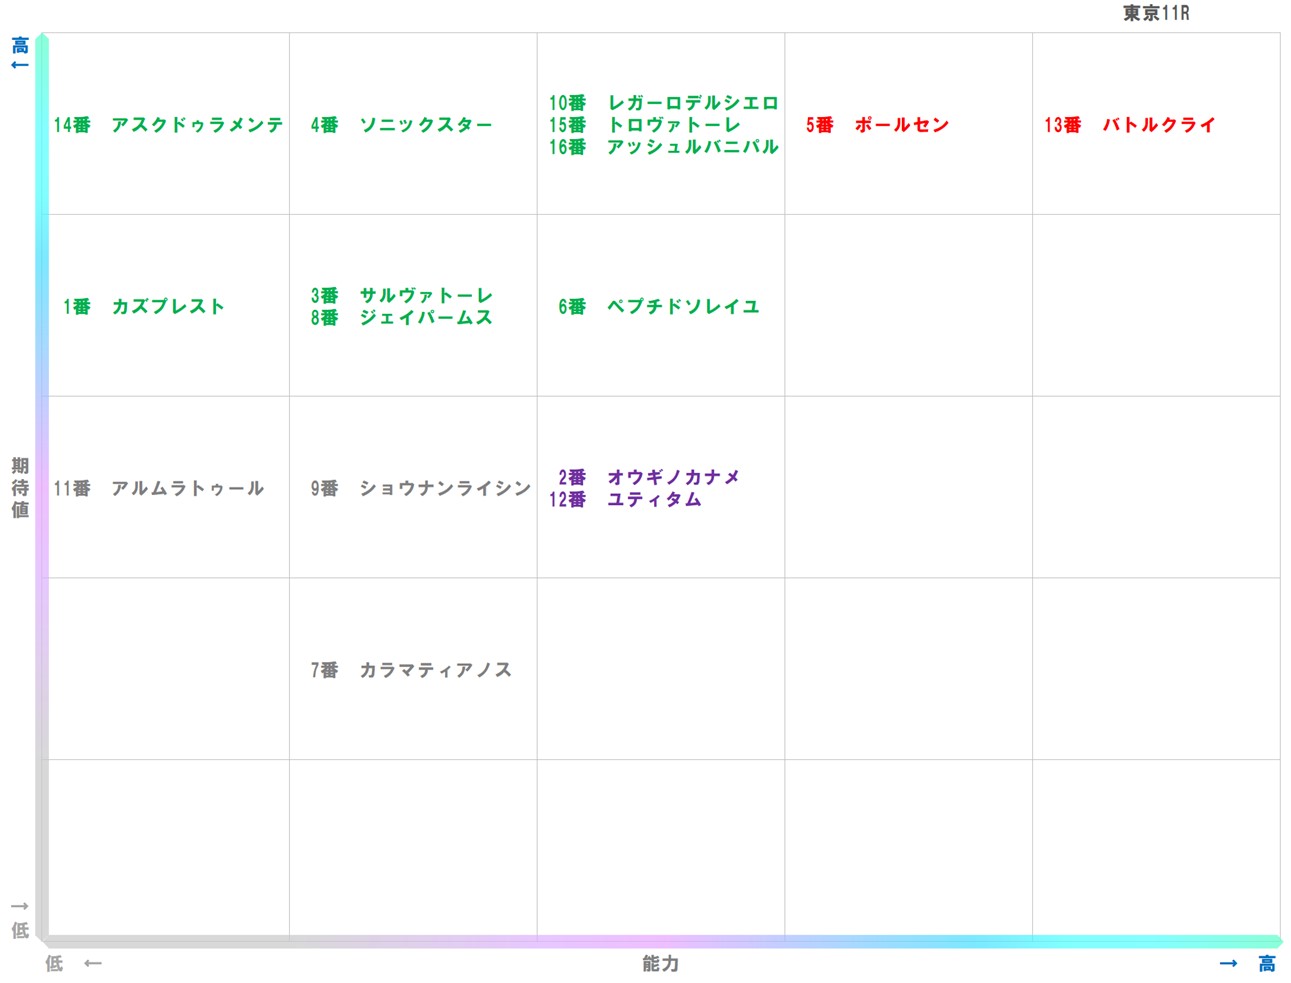The image size is (1291, 983).
Task: Select horse 16番 アッシュルバニパル
Action: tap(662, 147)
